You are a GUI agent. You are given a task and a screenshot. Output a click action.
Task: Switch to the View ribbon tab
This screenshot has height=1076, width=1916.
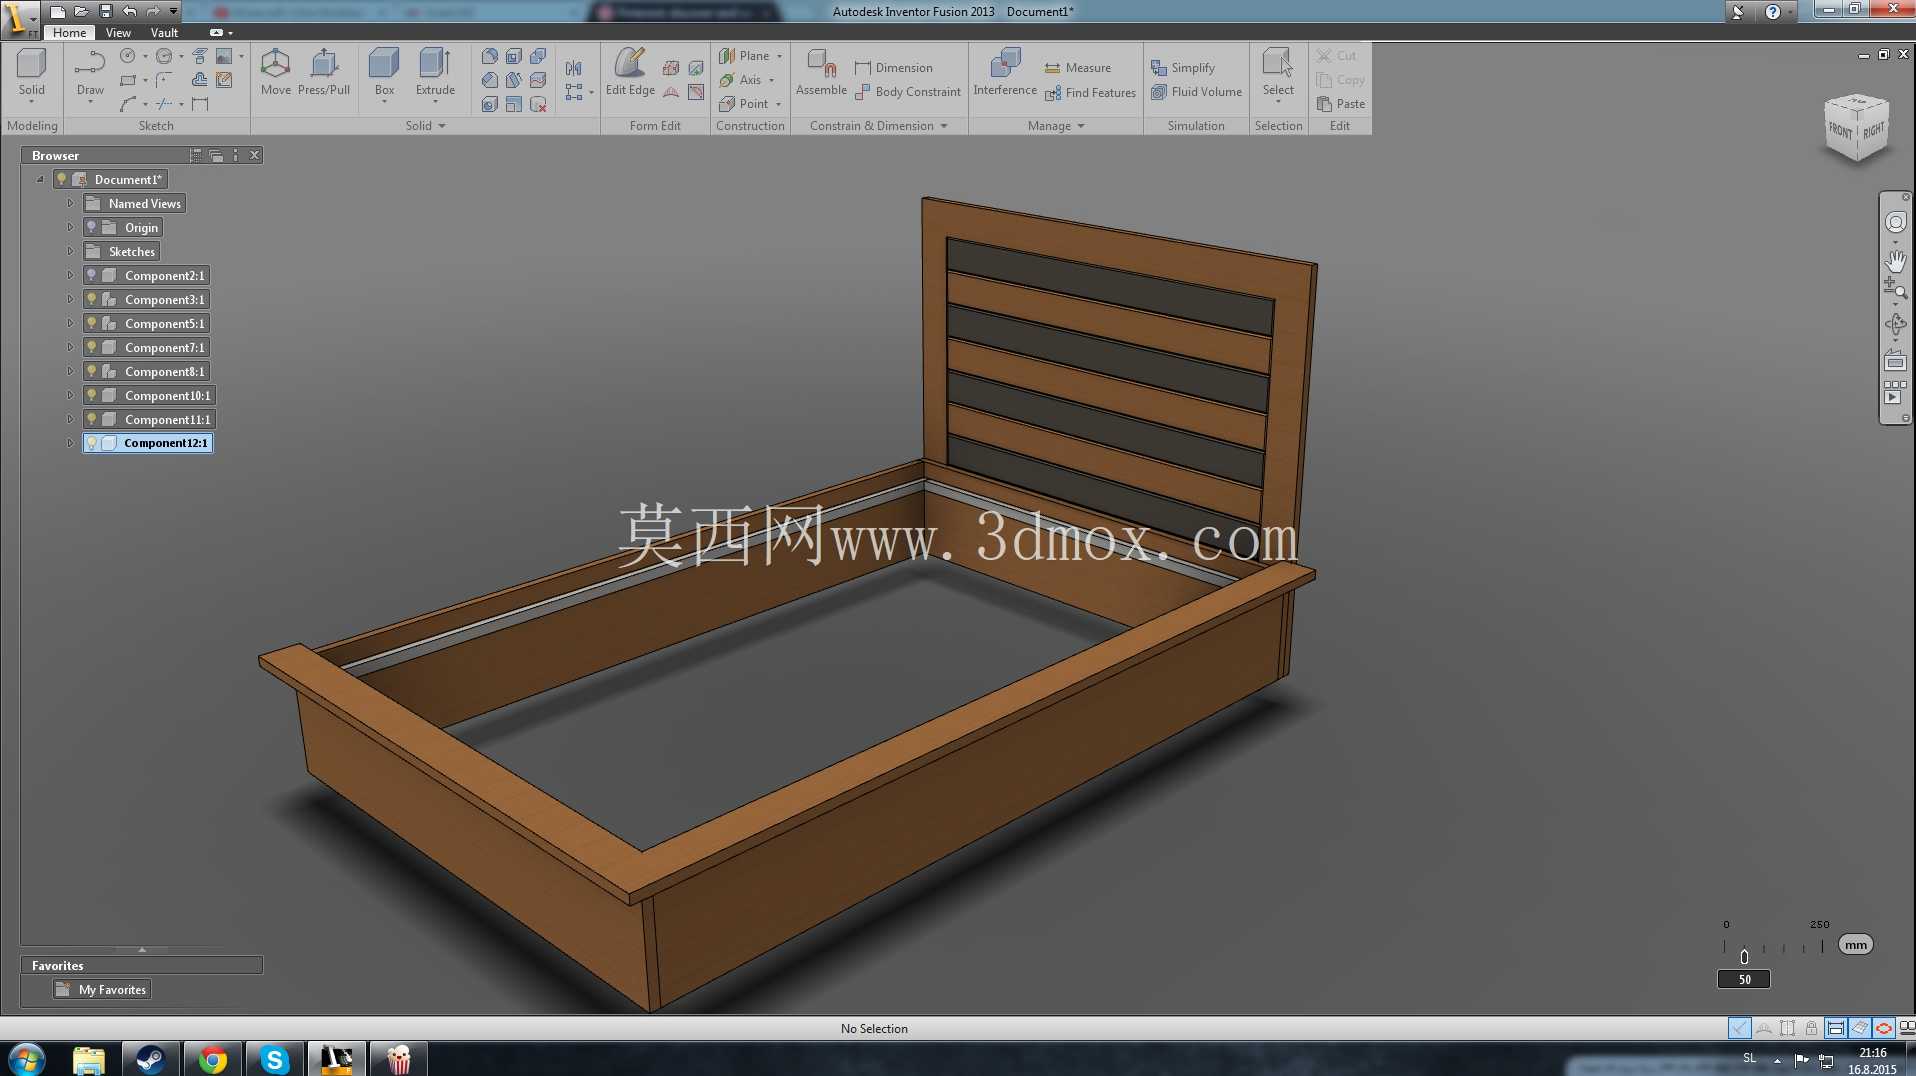[x=118, y=32]
